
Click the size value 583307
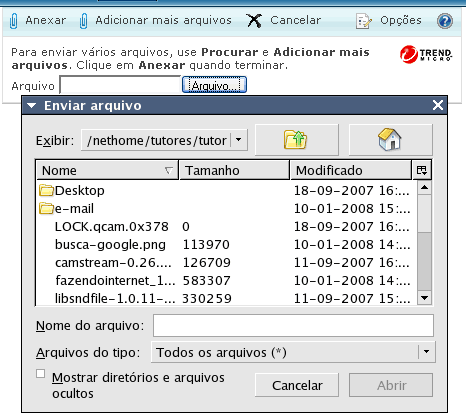click(x=206, y=281)
